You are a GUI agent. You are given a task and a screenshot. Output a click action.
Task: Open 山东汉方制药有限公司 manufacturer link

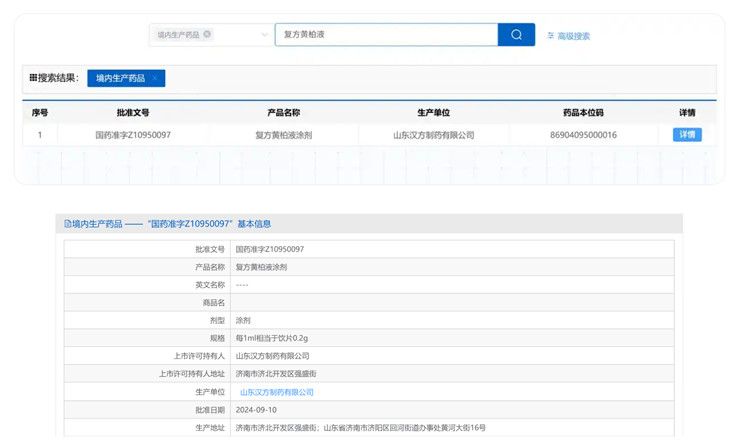(277, 392)
